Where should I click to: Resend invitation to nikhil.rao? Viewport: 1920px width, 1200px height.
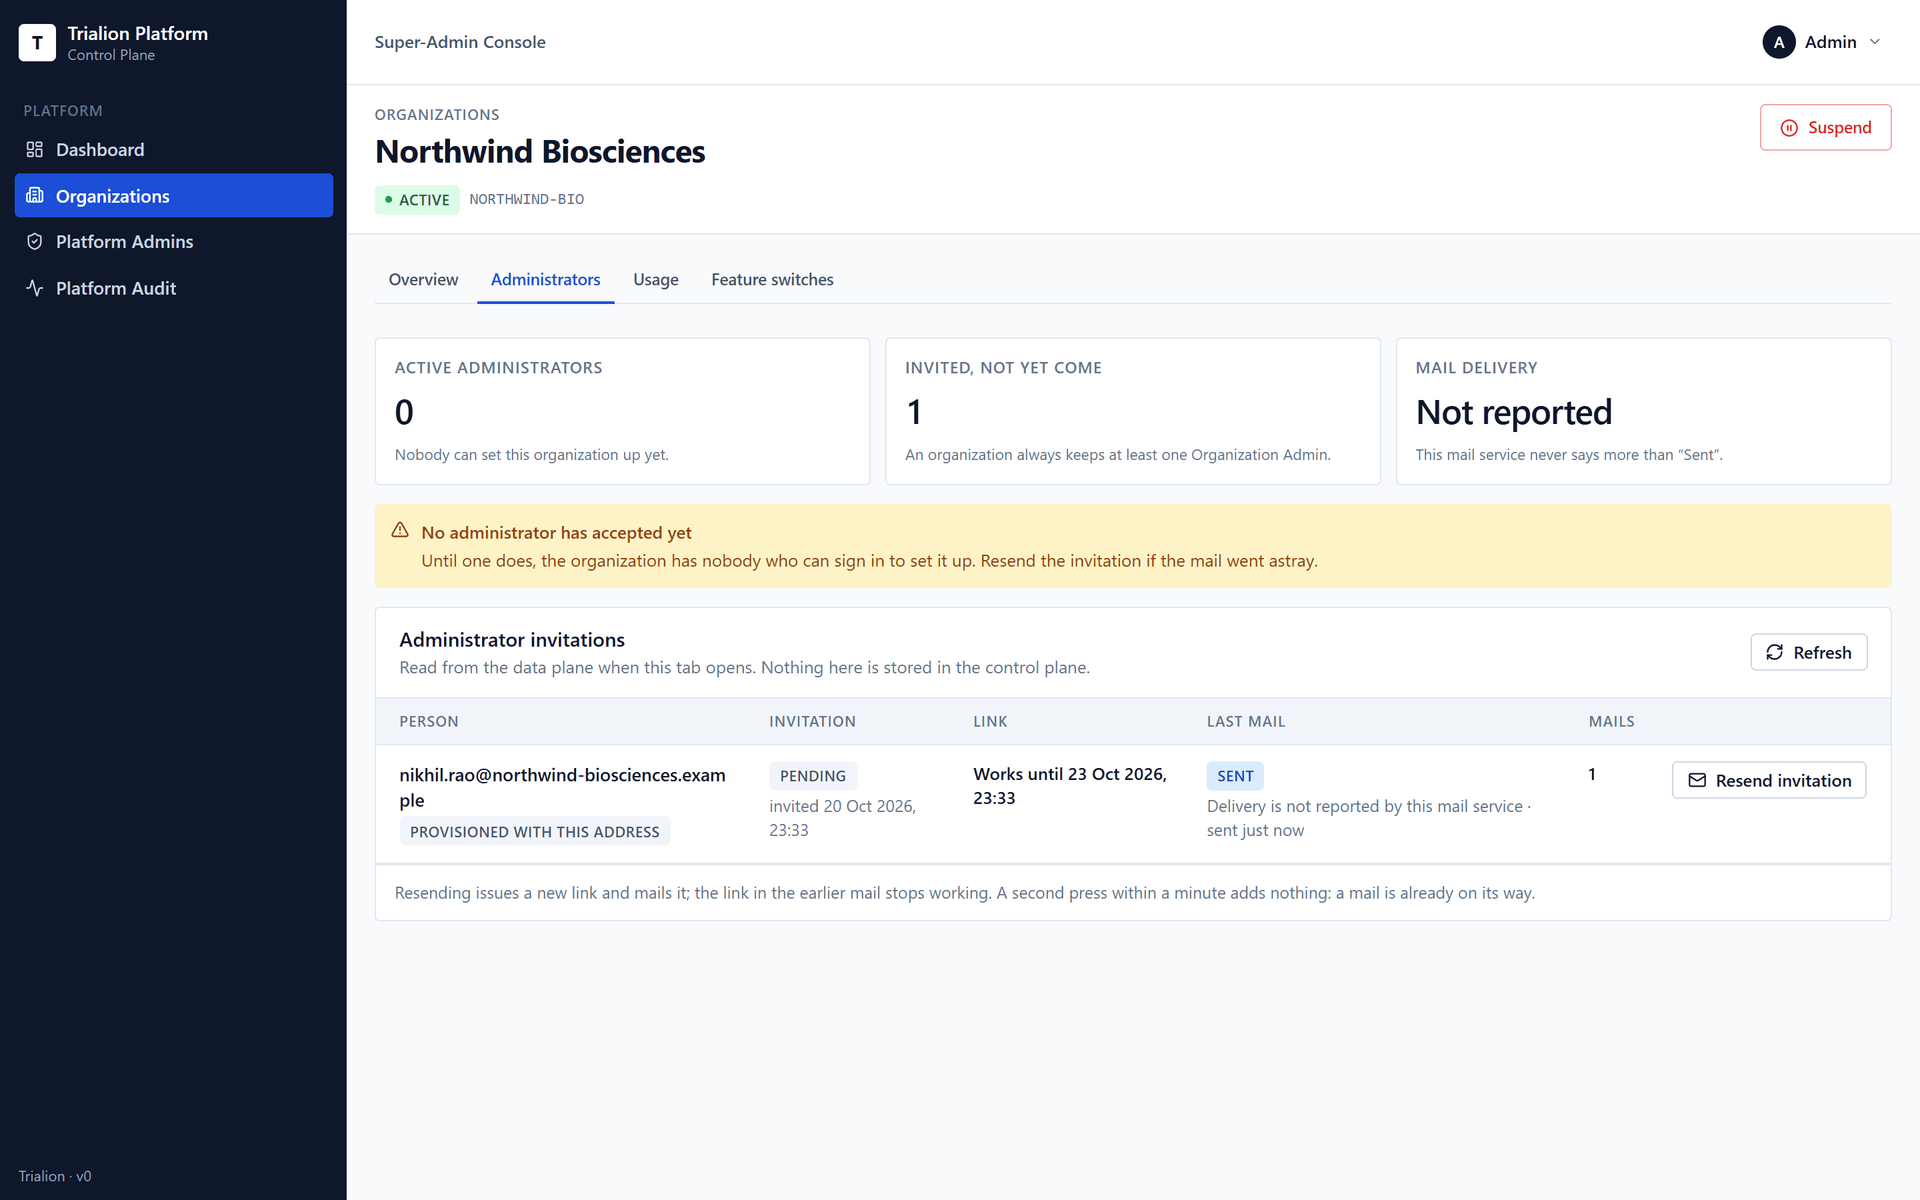coord(1768,780)
